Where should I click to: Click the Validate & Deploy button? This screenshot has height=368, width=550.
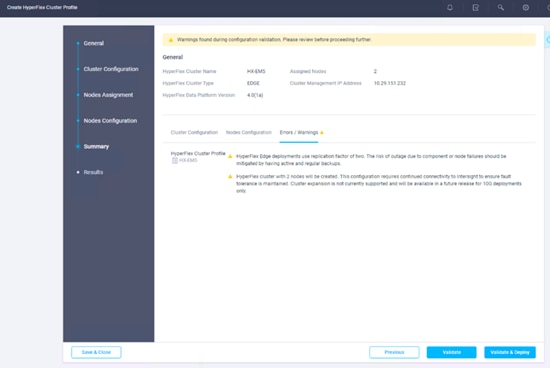pos(510,352)
